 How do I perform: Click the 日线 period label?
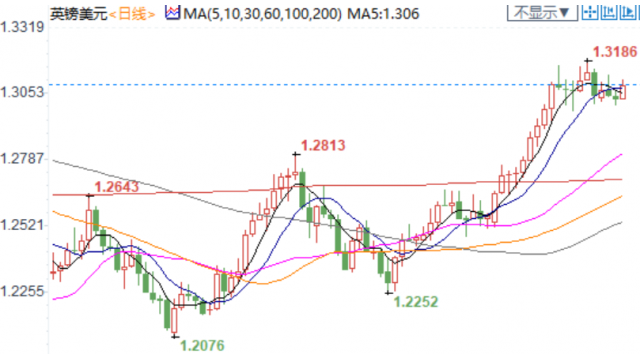click(x=132, y=14)
